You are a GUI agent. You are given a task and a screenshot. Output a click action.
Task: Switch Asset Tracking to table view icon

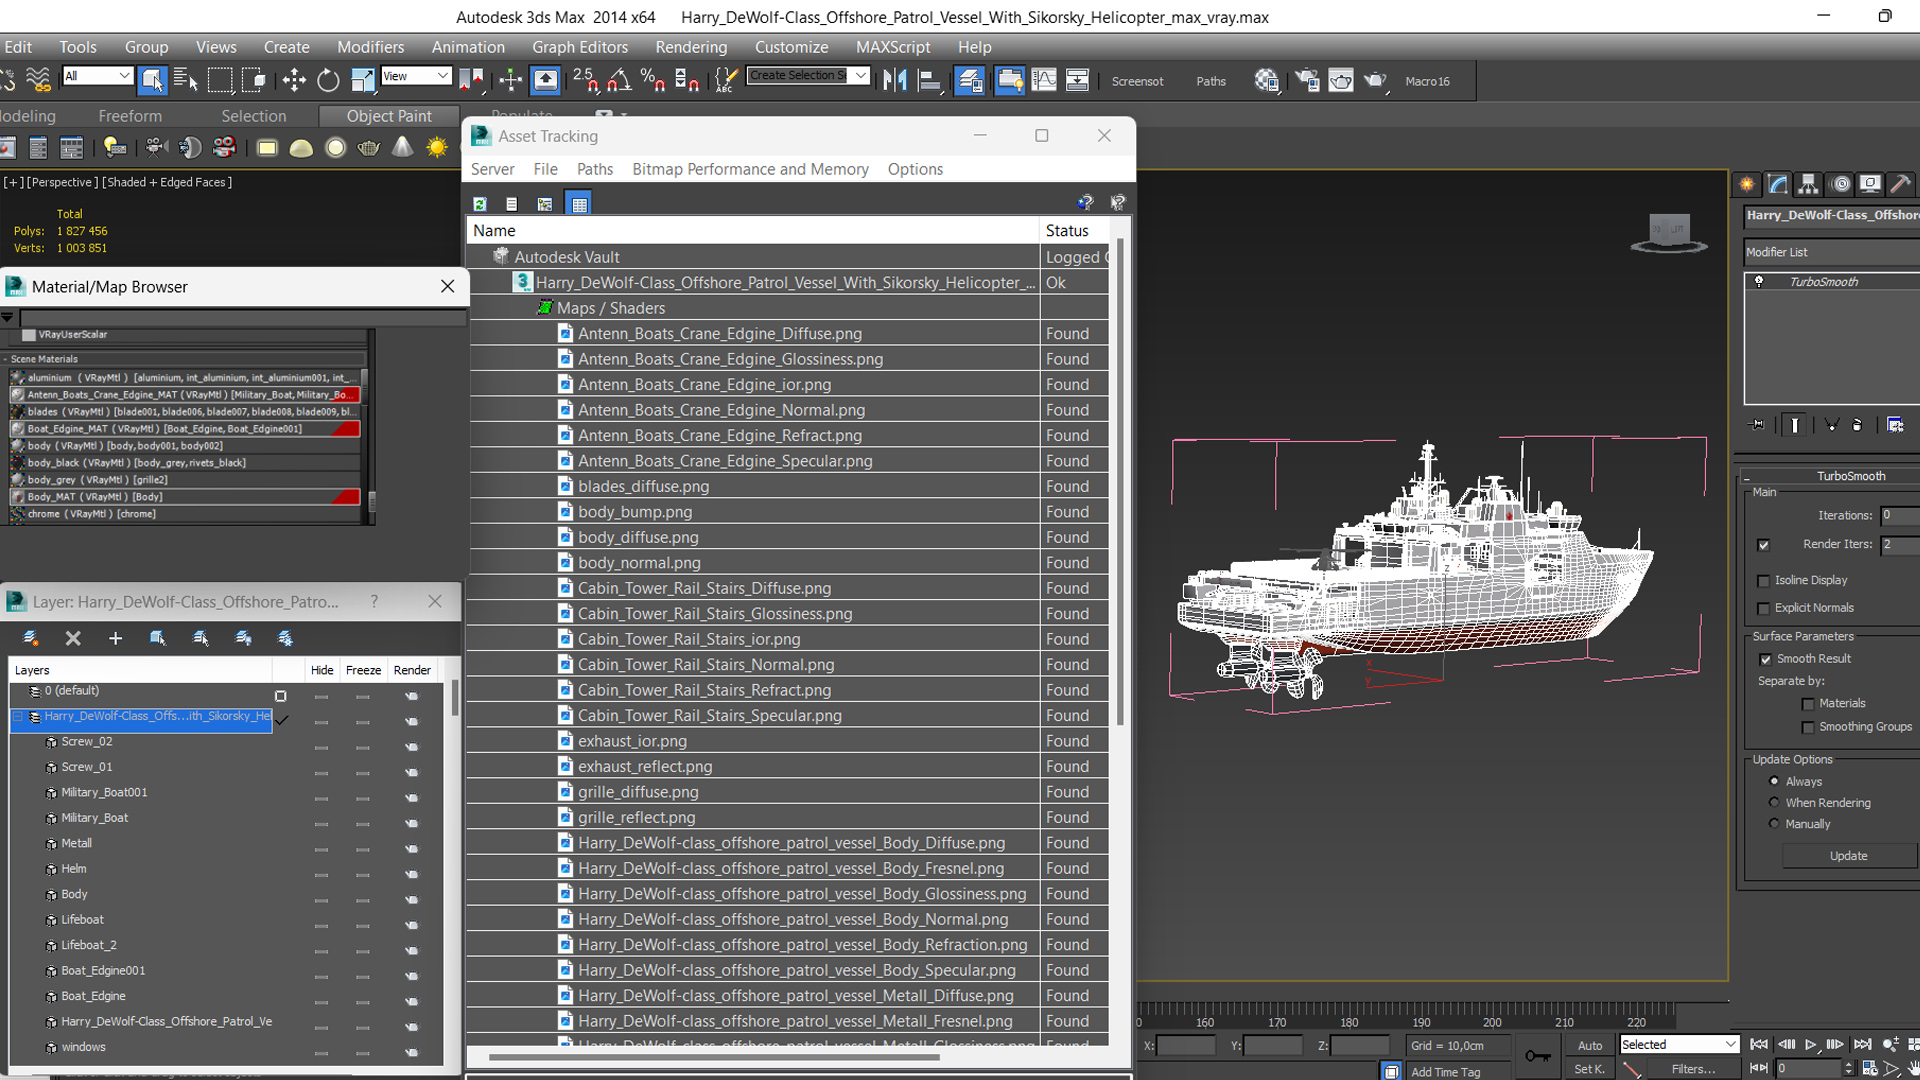point(579,204)
